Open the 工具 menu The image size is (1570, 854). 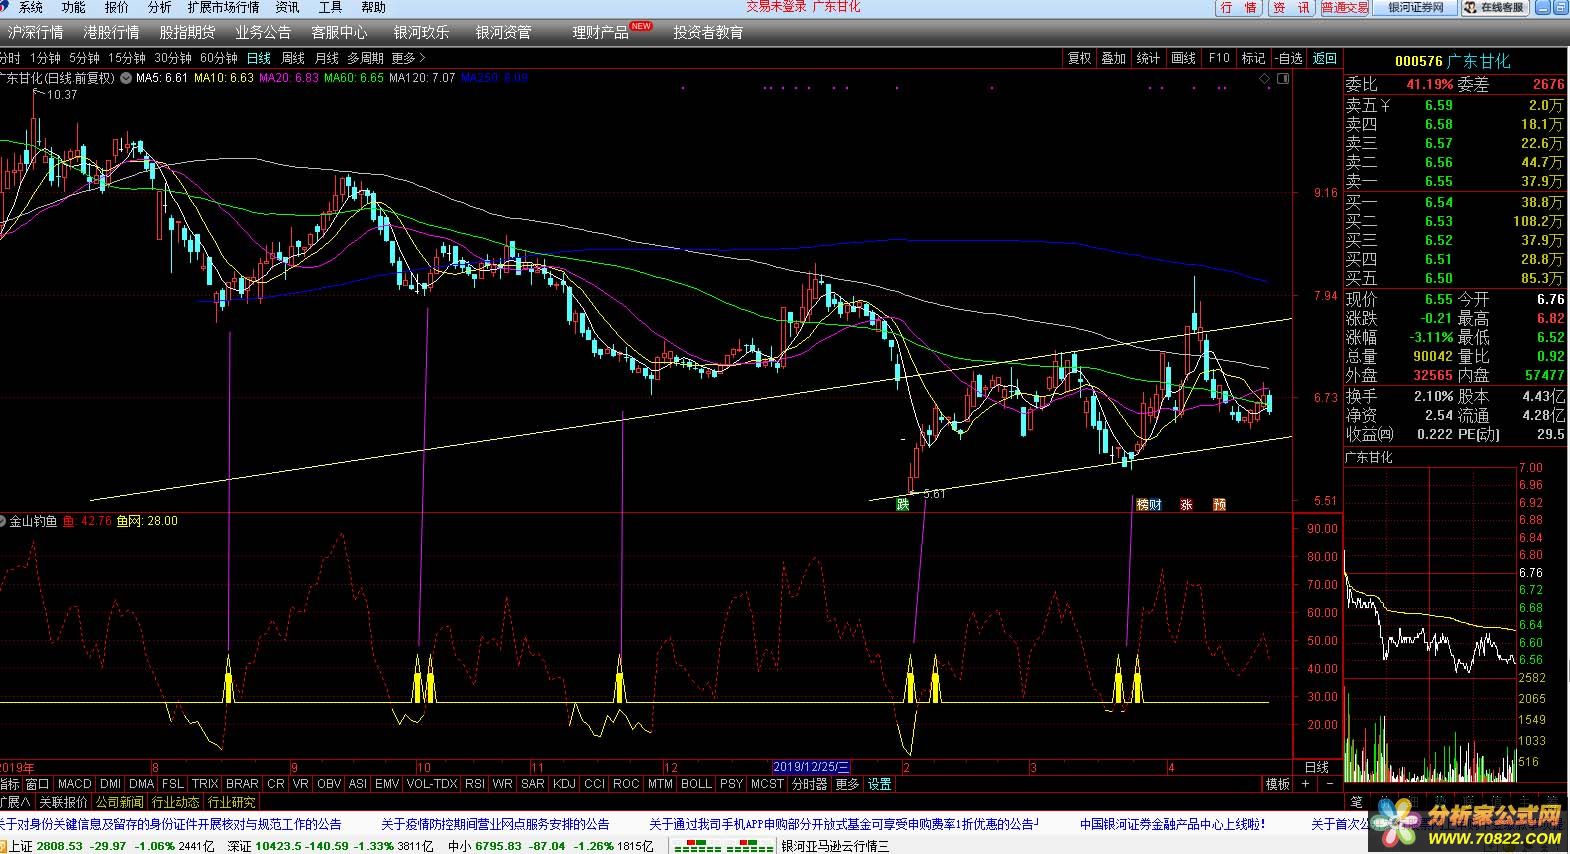click(330, 7)
